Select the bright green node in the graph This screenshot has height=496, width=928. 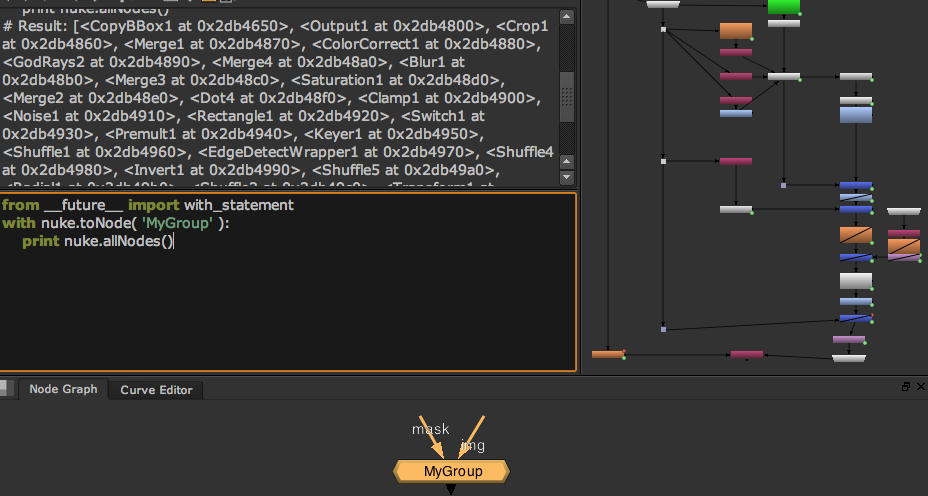coord(784,7)
